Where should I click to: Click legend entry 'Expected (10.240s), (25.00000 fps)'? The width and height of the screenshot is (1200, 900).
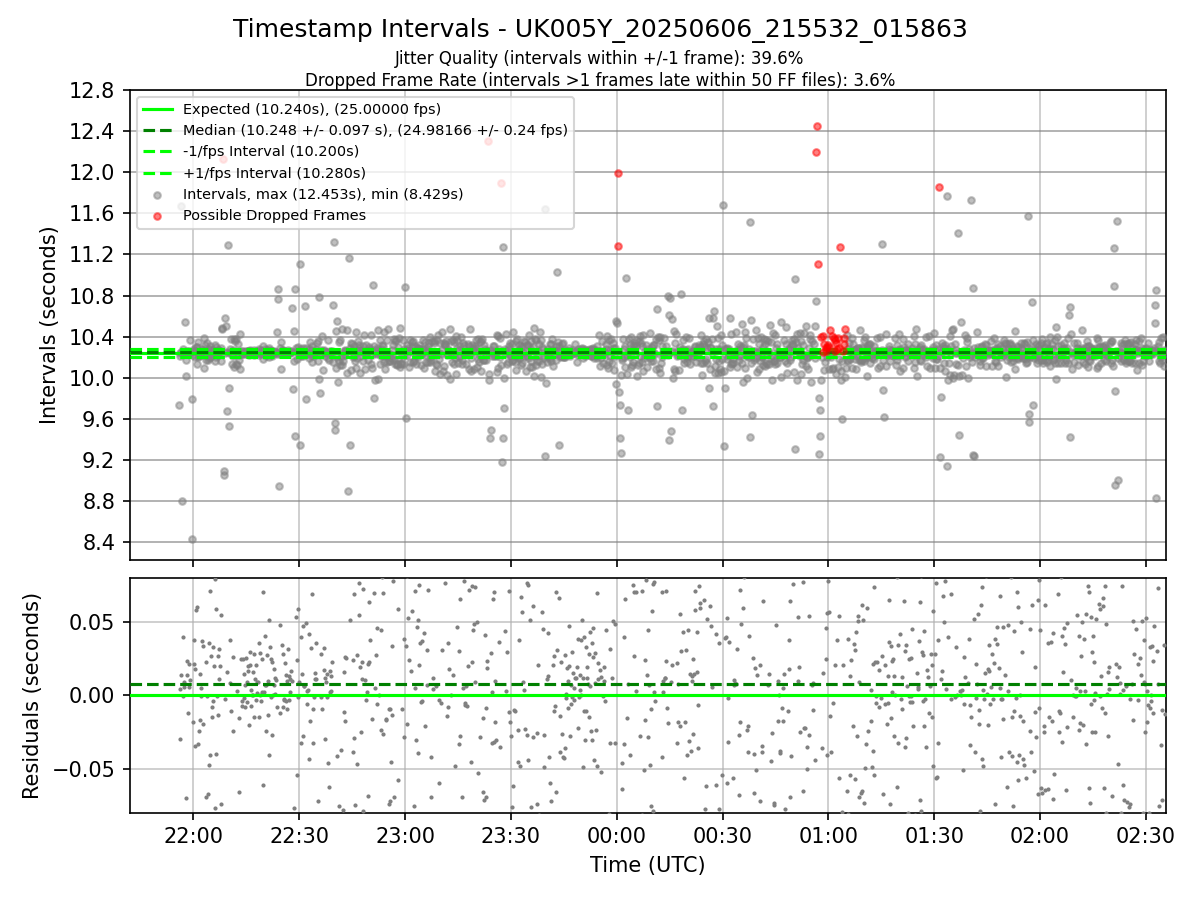click(312, 109)
